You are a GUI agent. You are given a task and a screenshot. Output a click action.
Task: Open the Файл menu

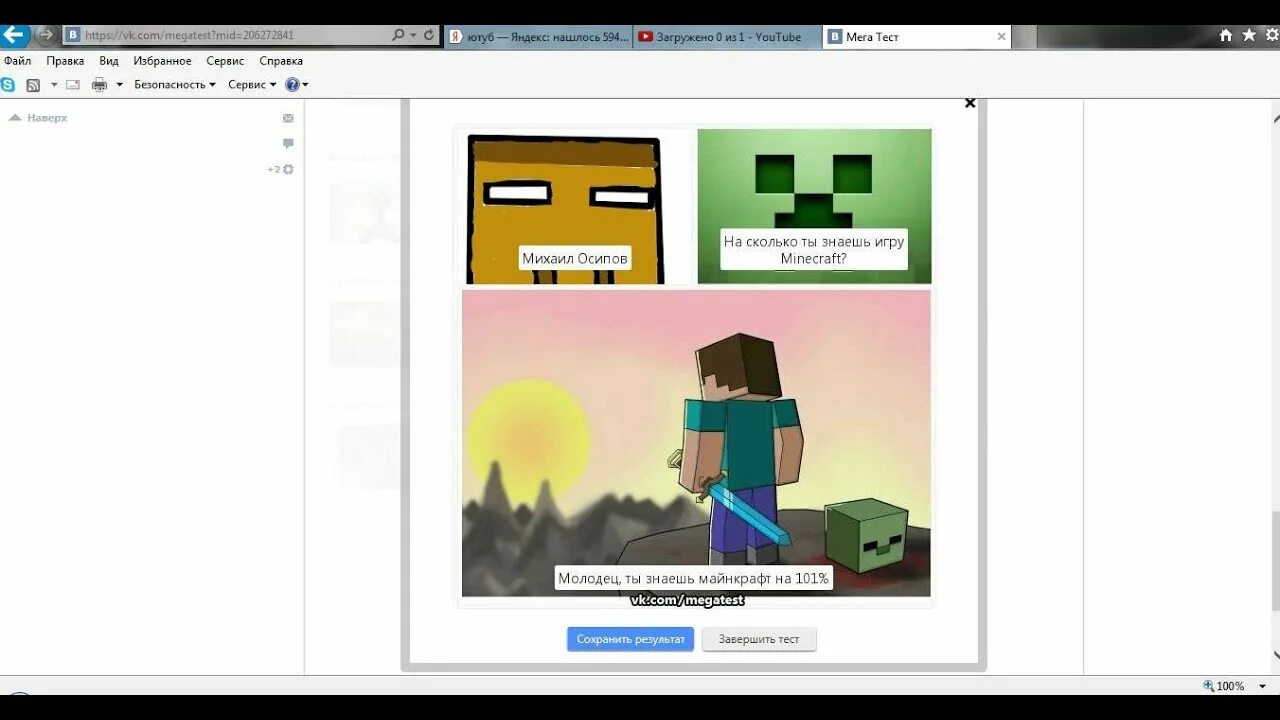click(x=17, y=61)
